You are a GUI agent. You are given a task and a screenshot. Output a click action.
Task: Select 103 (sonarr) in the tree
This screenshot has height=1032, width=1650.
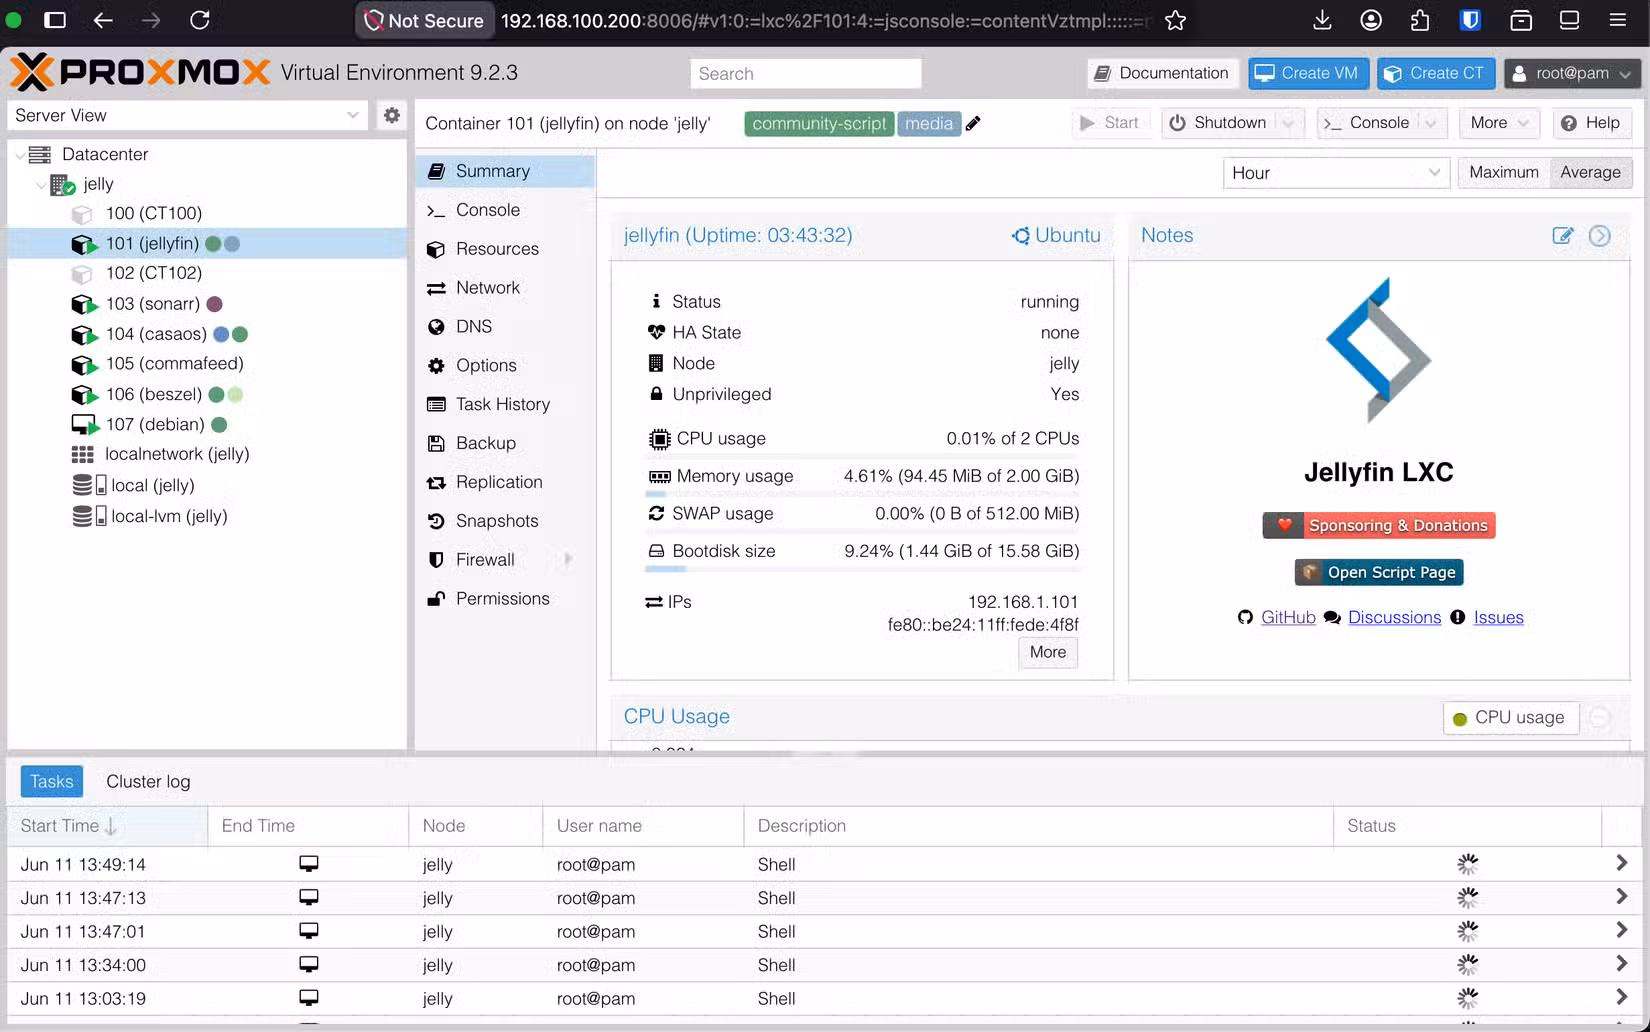pyautogui.click(x=207, y=304)
